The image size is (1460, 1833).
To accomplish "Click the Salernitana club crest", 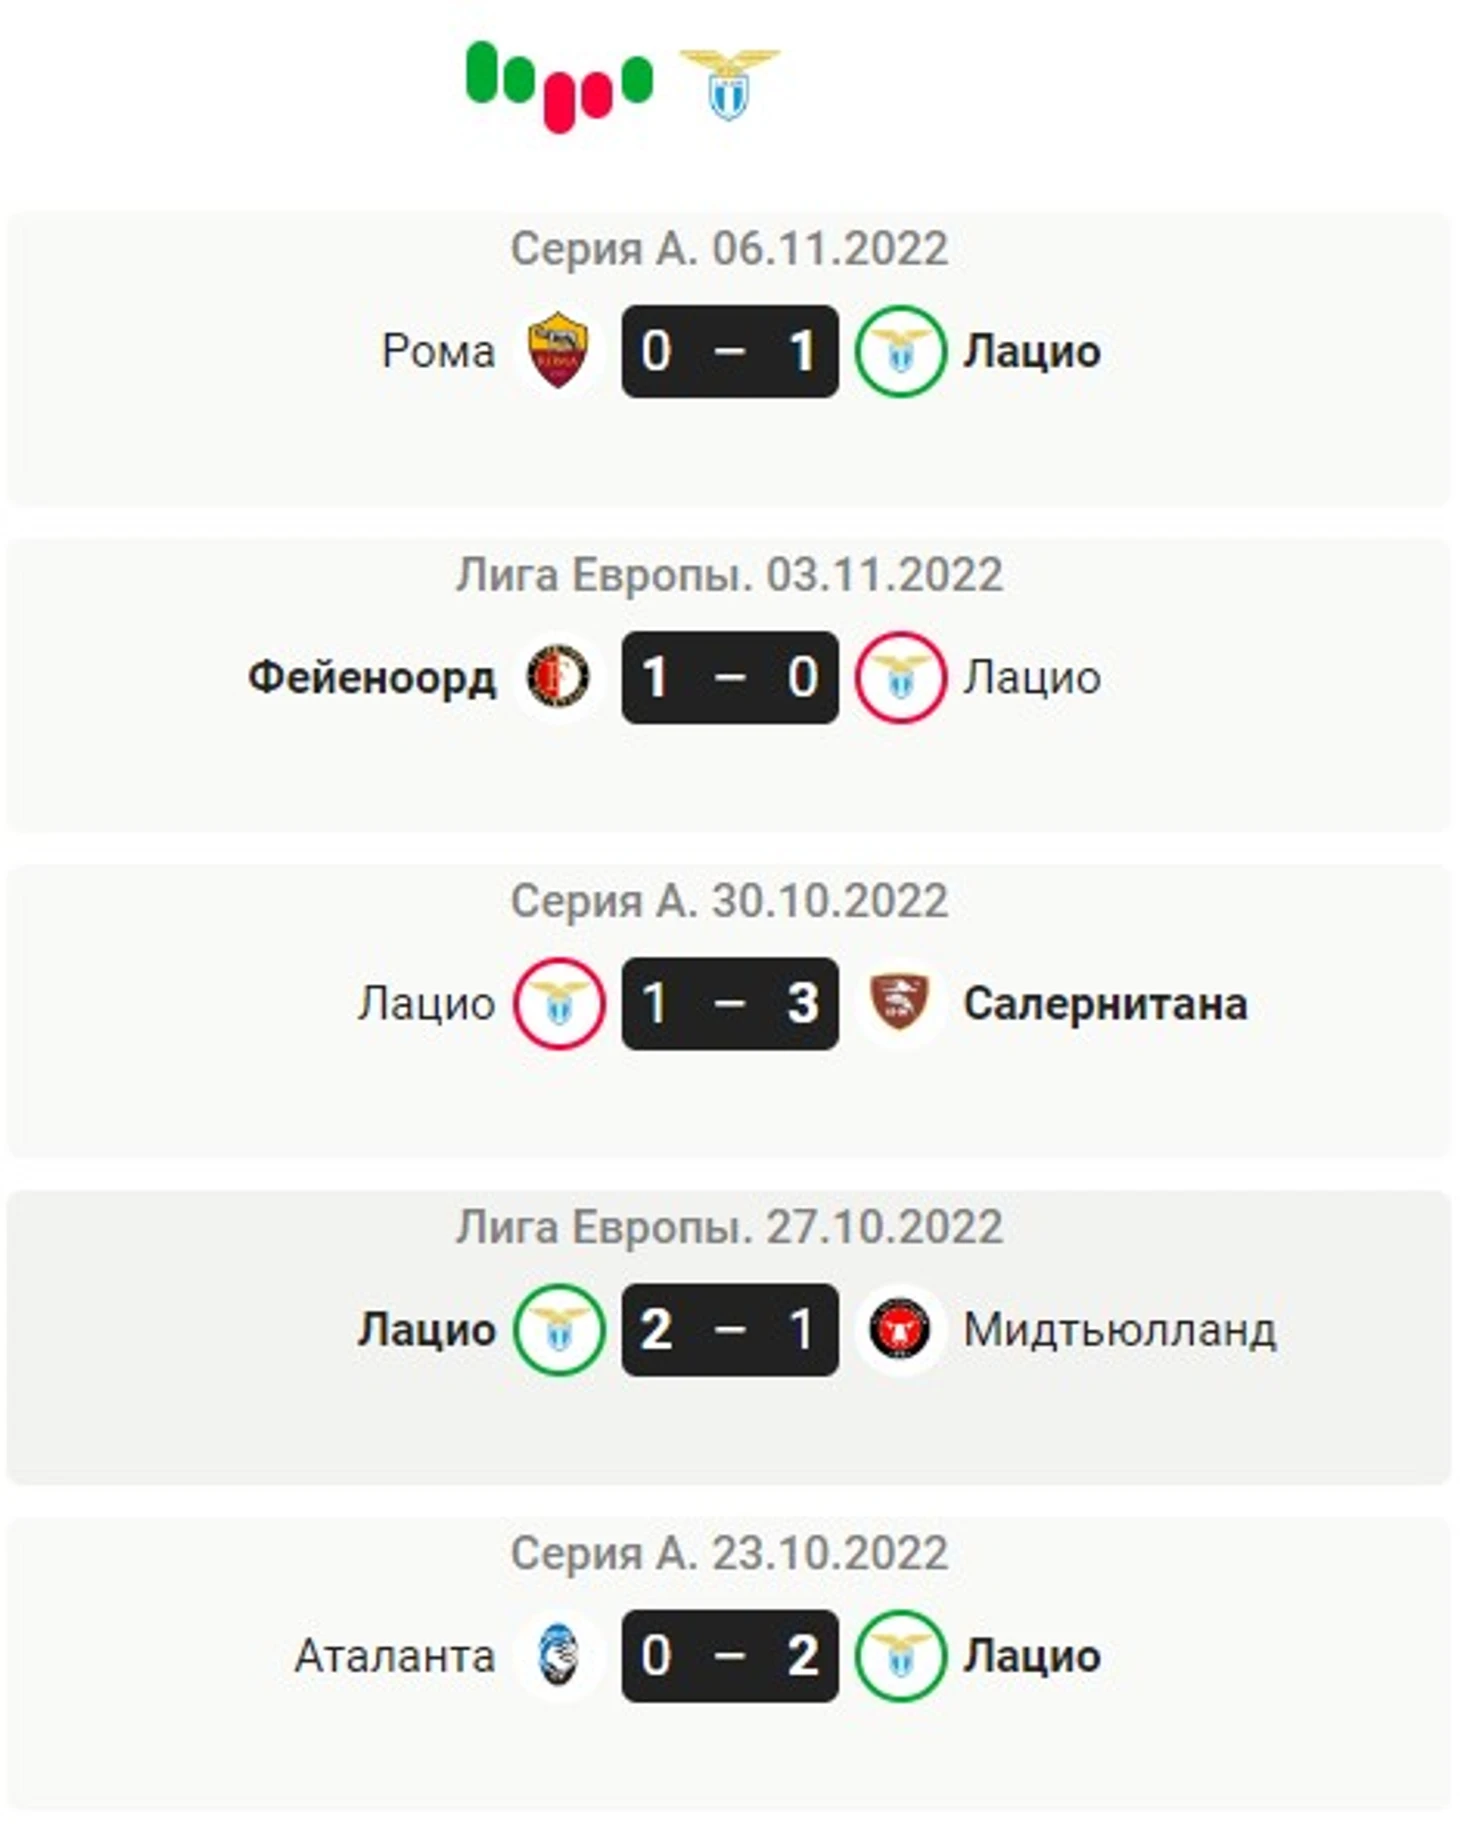I will pyautogui.click(x=900, y=1003).
